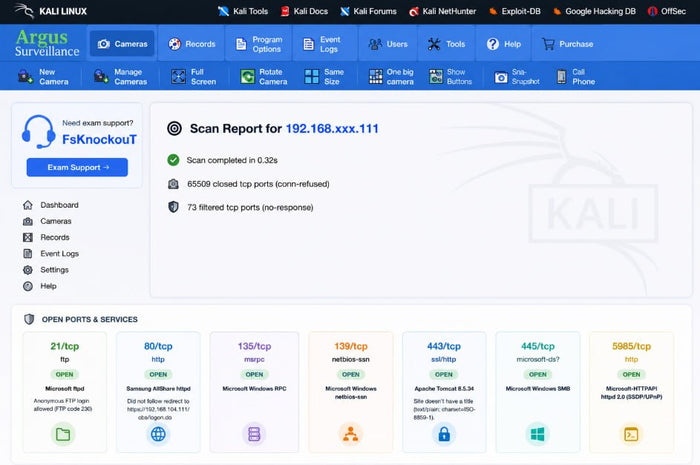This screenshot has width=700, height=465.
Task: Click the network icon on the 139/tcp card
Action: click(x=350, y=434)
